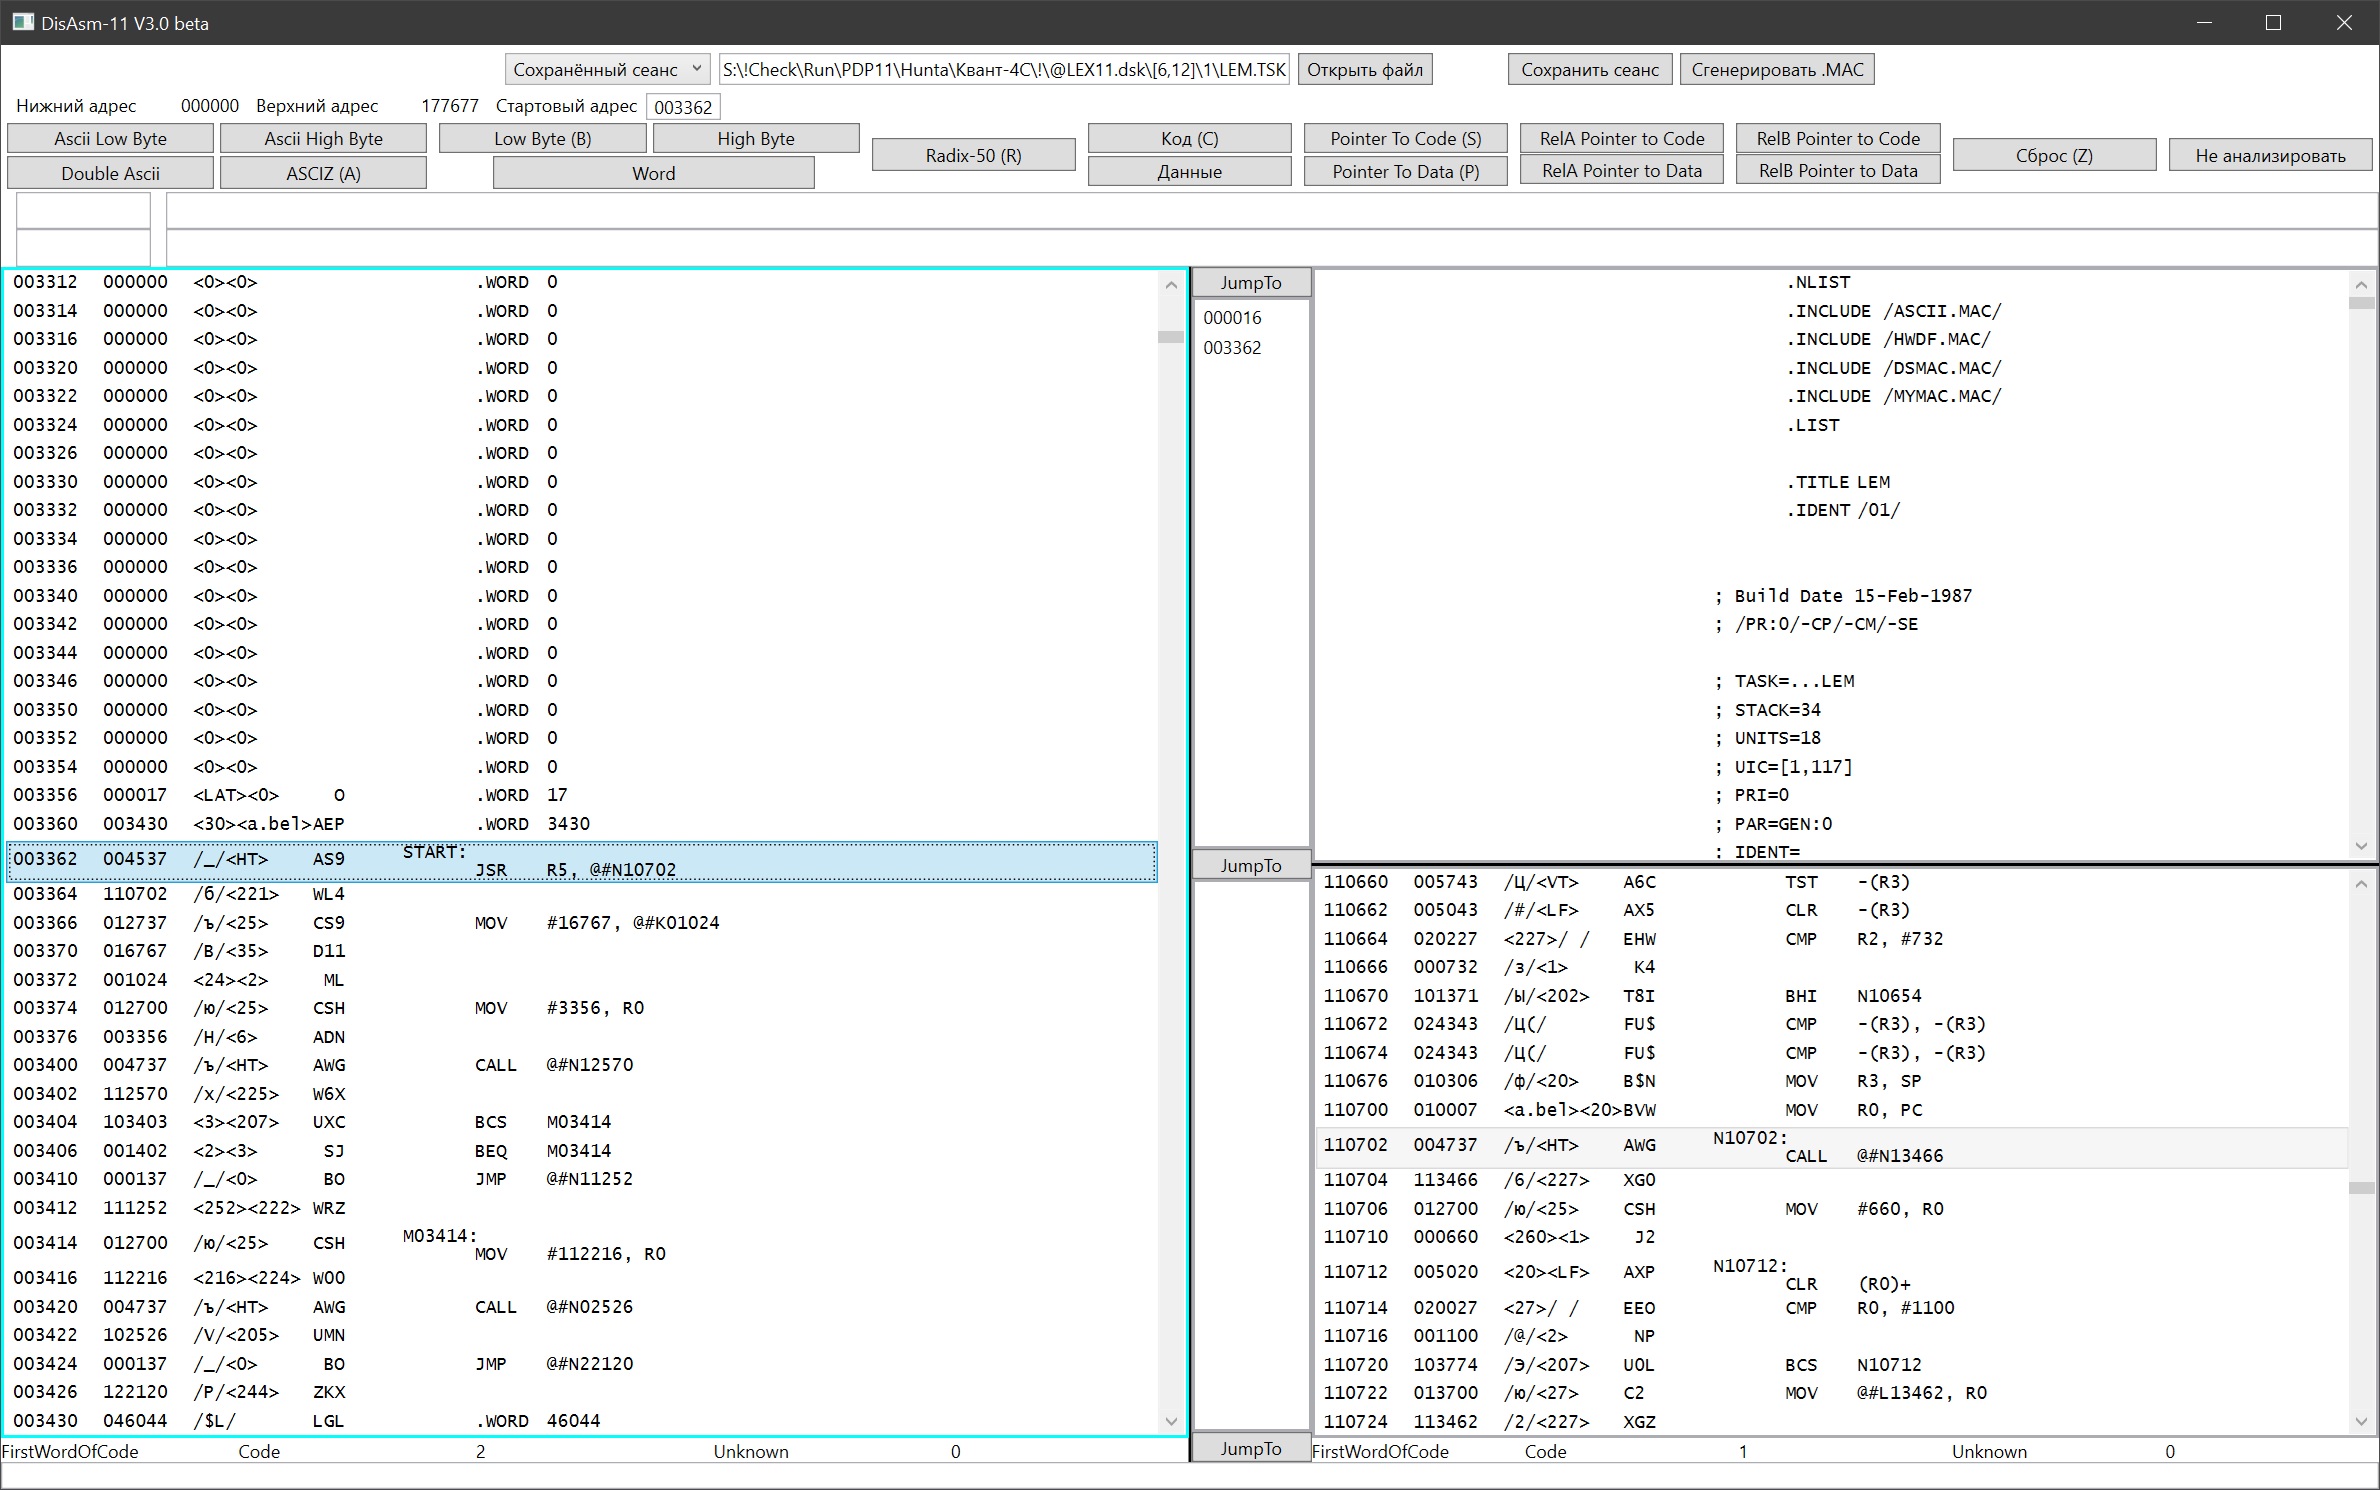Click the Открыть файл button
The image size is (2380, 1490).
(x=1364, y=70)
